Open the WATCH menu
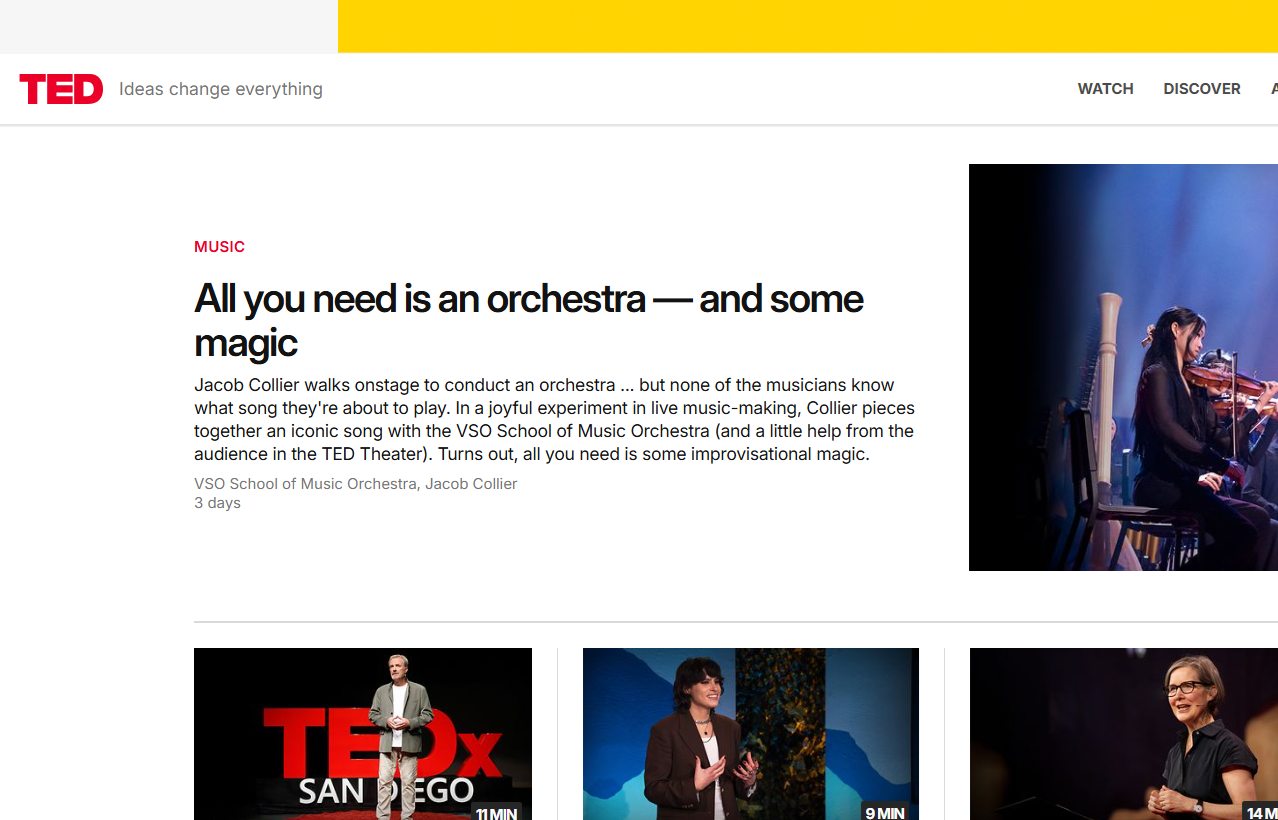The height and width of the screenshot is (820, 1278). 1105,89
